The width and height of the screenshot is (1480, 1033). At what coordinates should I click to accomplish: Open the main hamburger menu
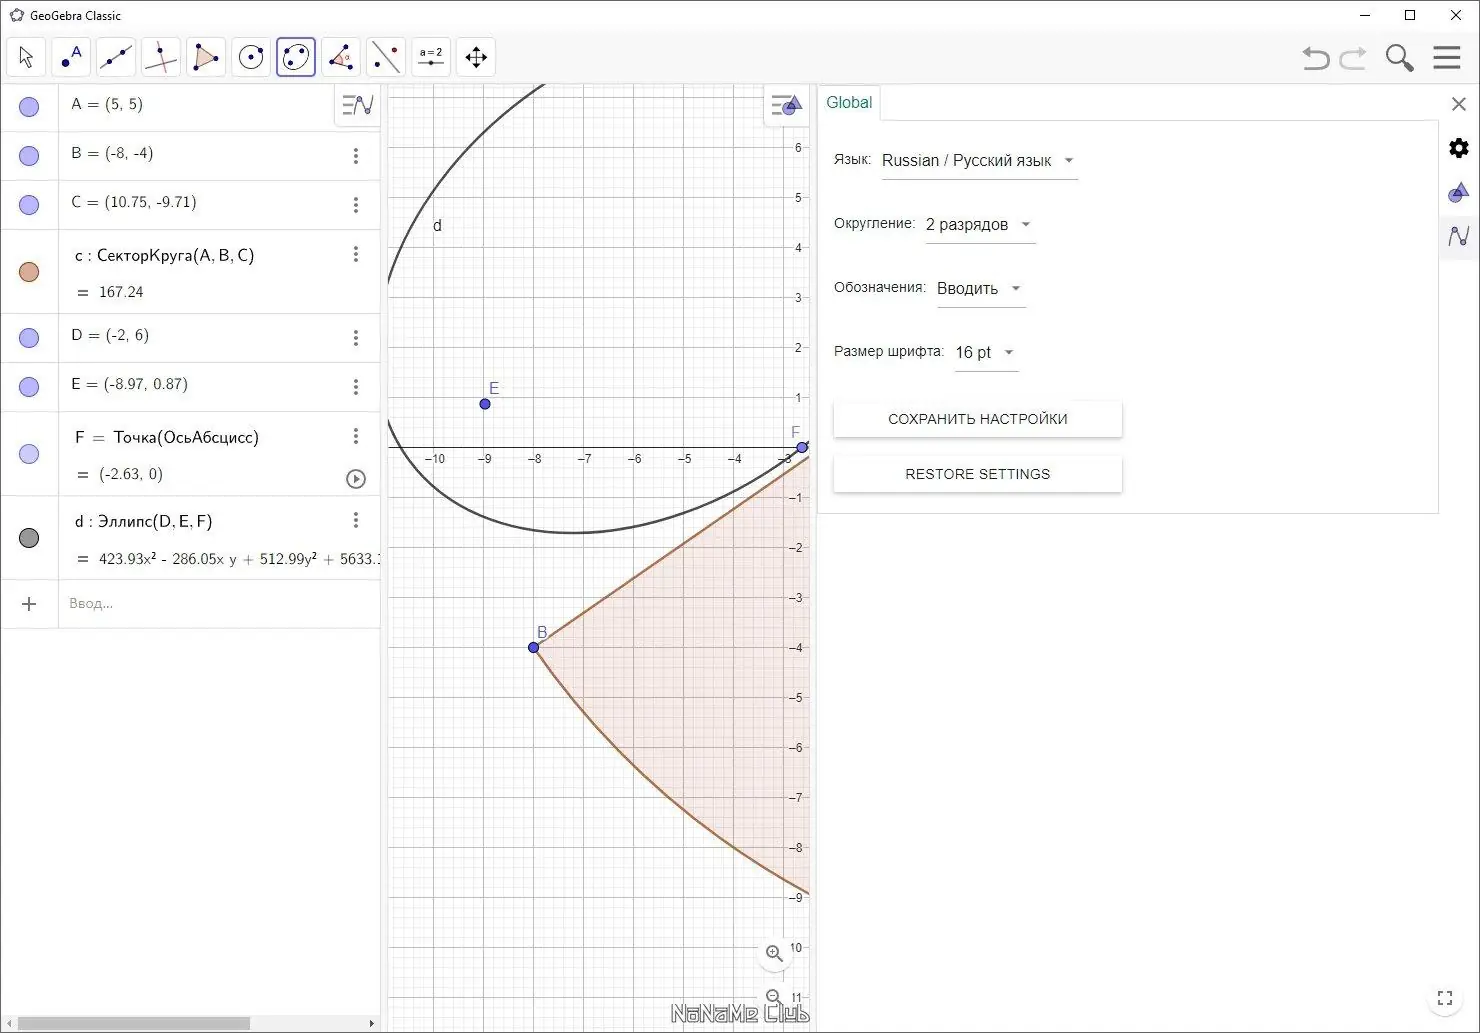[x=1447, y=57]
